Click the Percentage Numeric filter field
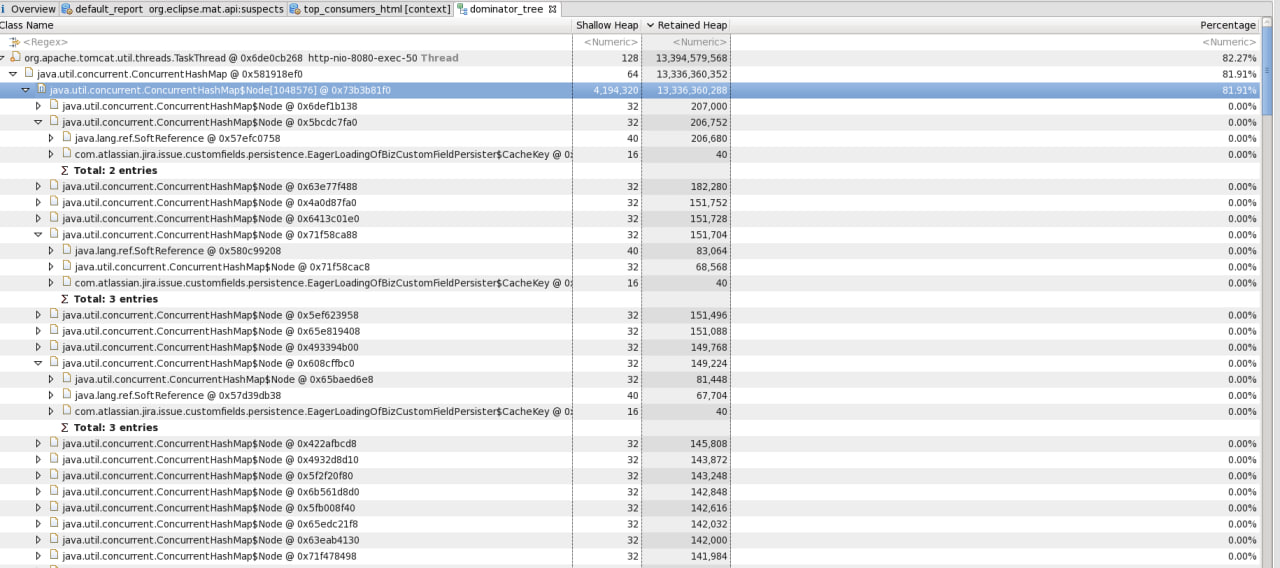The height and width of the screenshot is (568, 1280). point(995,42)
